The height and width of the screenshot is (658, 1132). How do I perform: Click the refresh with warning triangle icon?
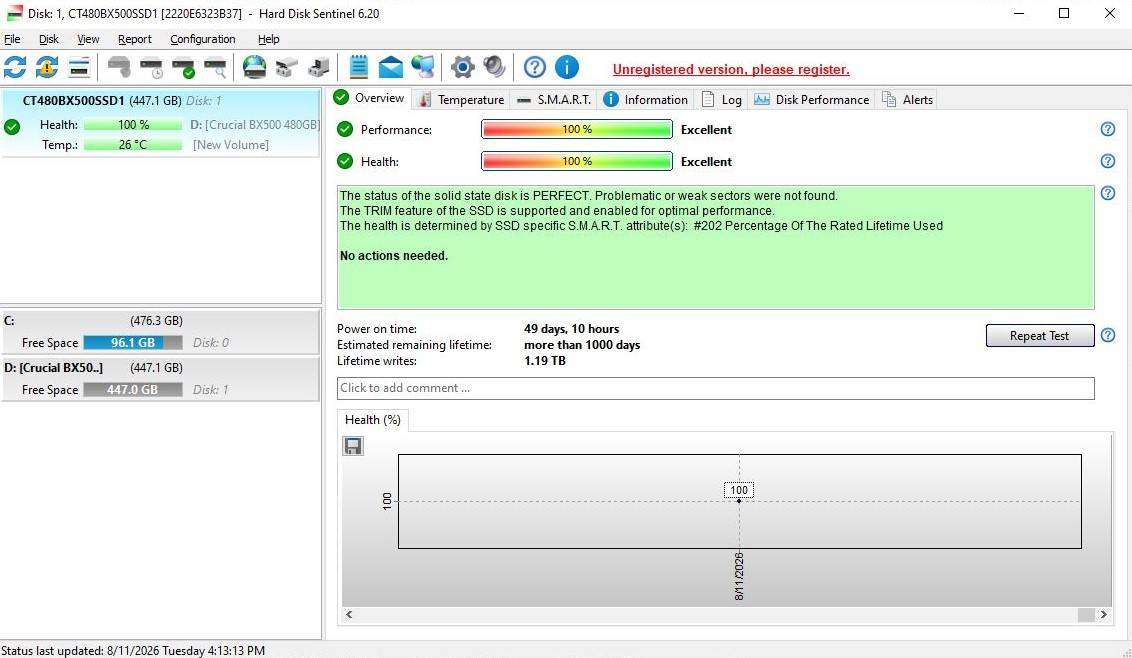click(47, 67)
